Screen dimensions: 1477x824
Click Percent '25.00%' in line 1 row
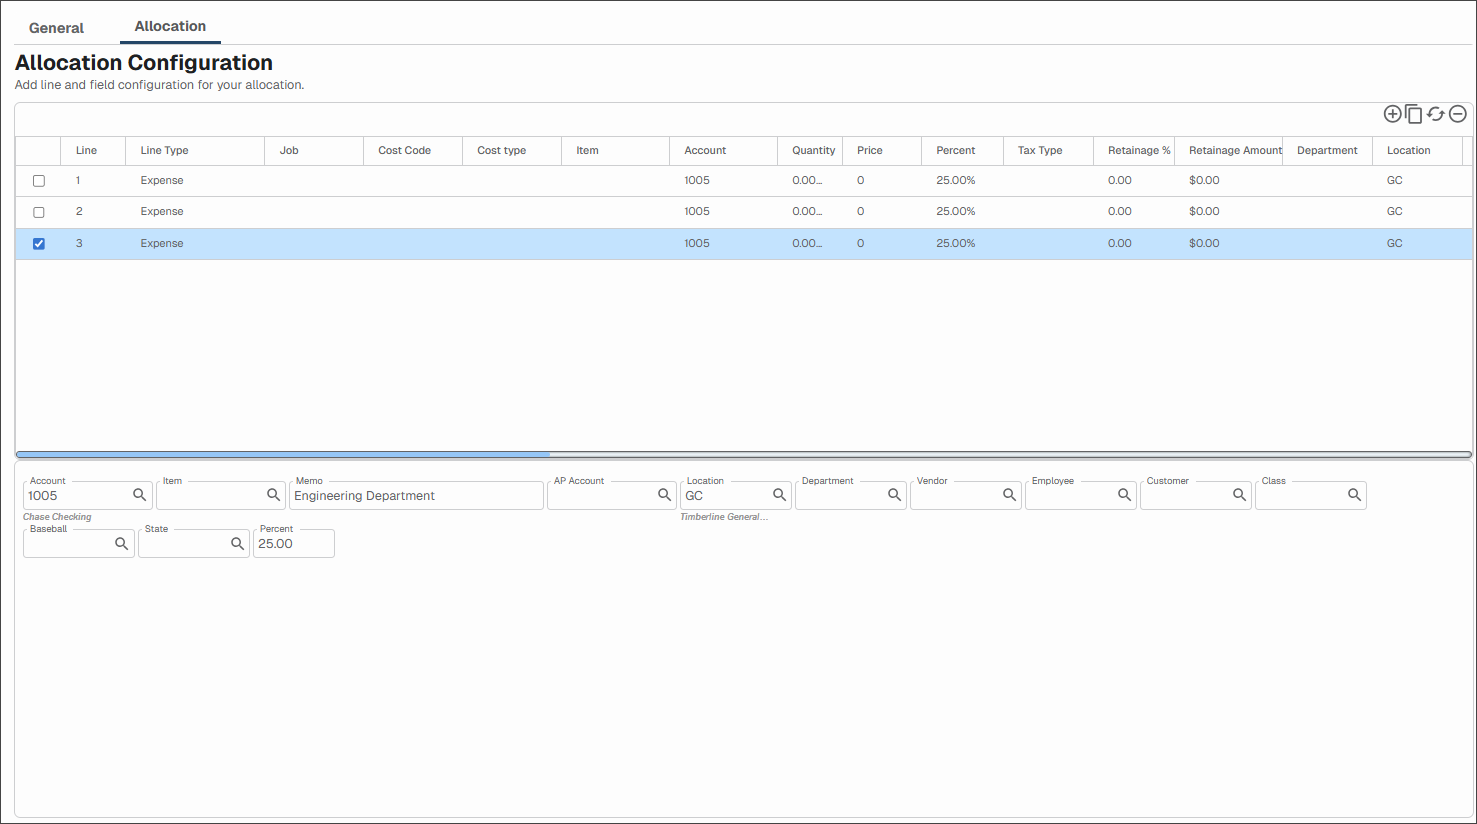click(956, 181)
